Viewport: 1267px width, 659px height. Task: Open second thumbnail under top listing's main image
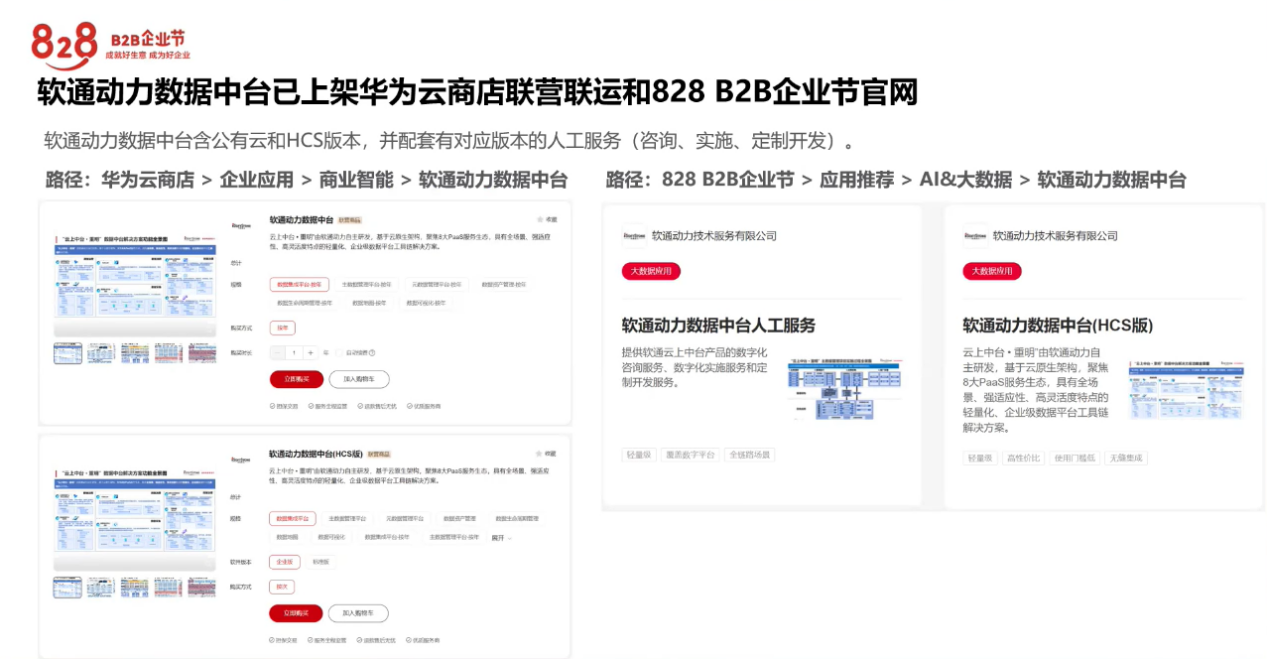pyautogui.click(x=101, y=352)
